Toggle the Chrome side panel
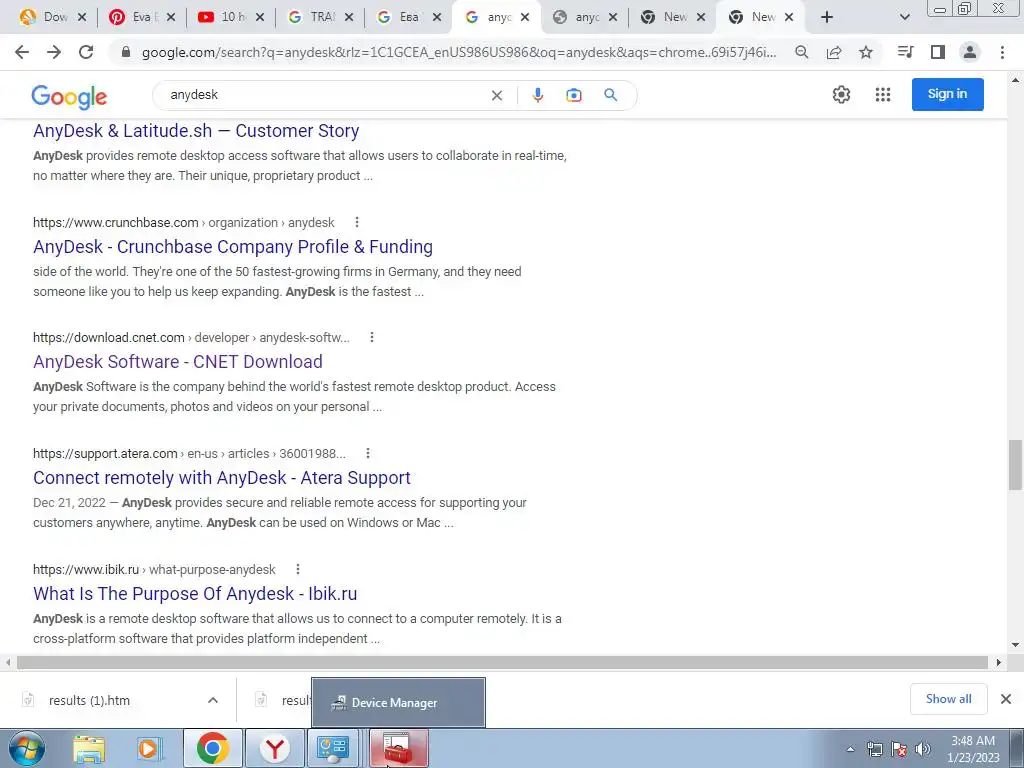This screenshot has height=768, width=1024. (938, 52)
